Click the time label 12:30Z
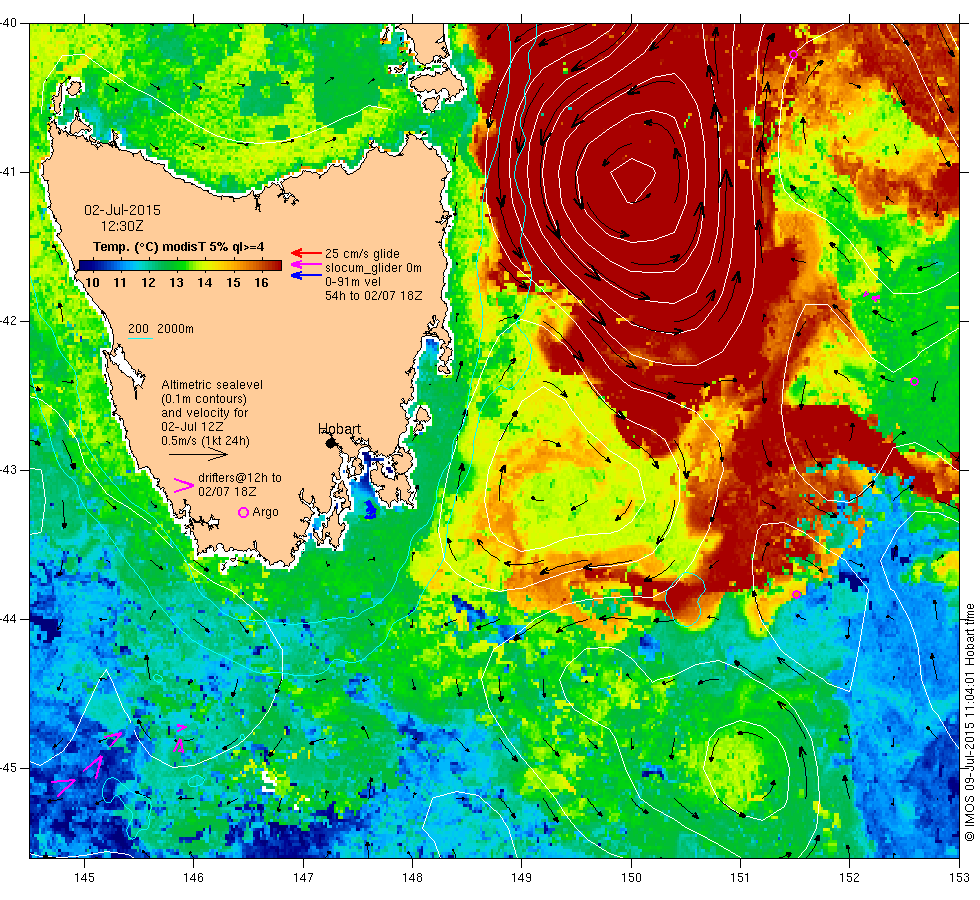The width and height of the screenshot is (980, 900). coord(122,226)
